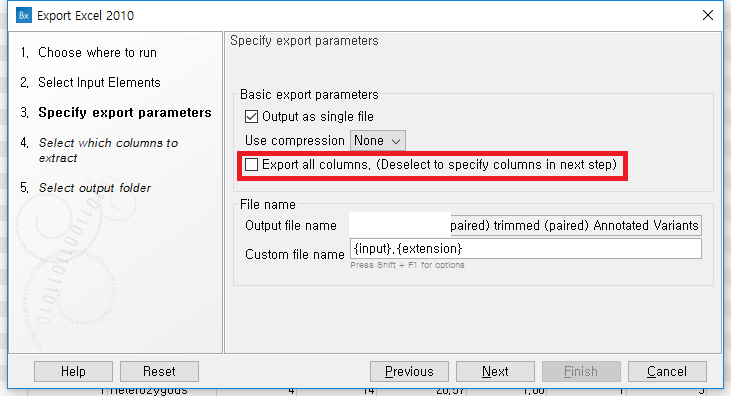Click the Output file name field

point(525,225)
